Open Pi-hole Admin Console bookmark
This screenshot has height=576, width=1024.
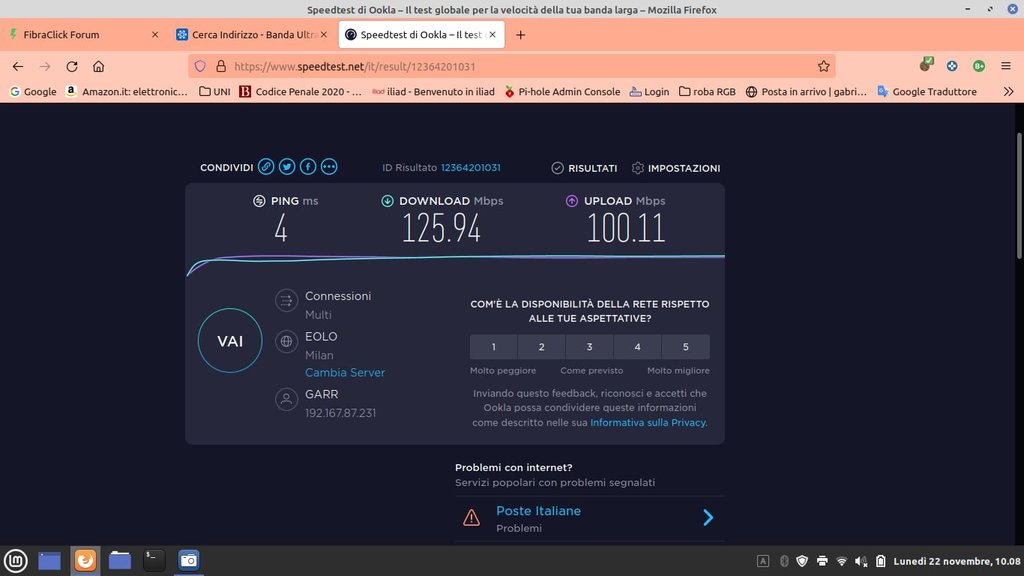562,91
